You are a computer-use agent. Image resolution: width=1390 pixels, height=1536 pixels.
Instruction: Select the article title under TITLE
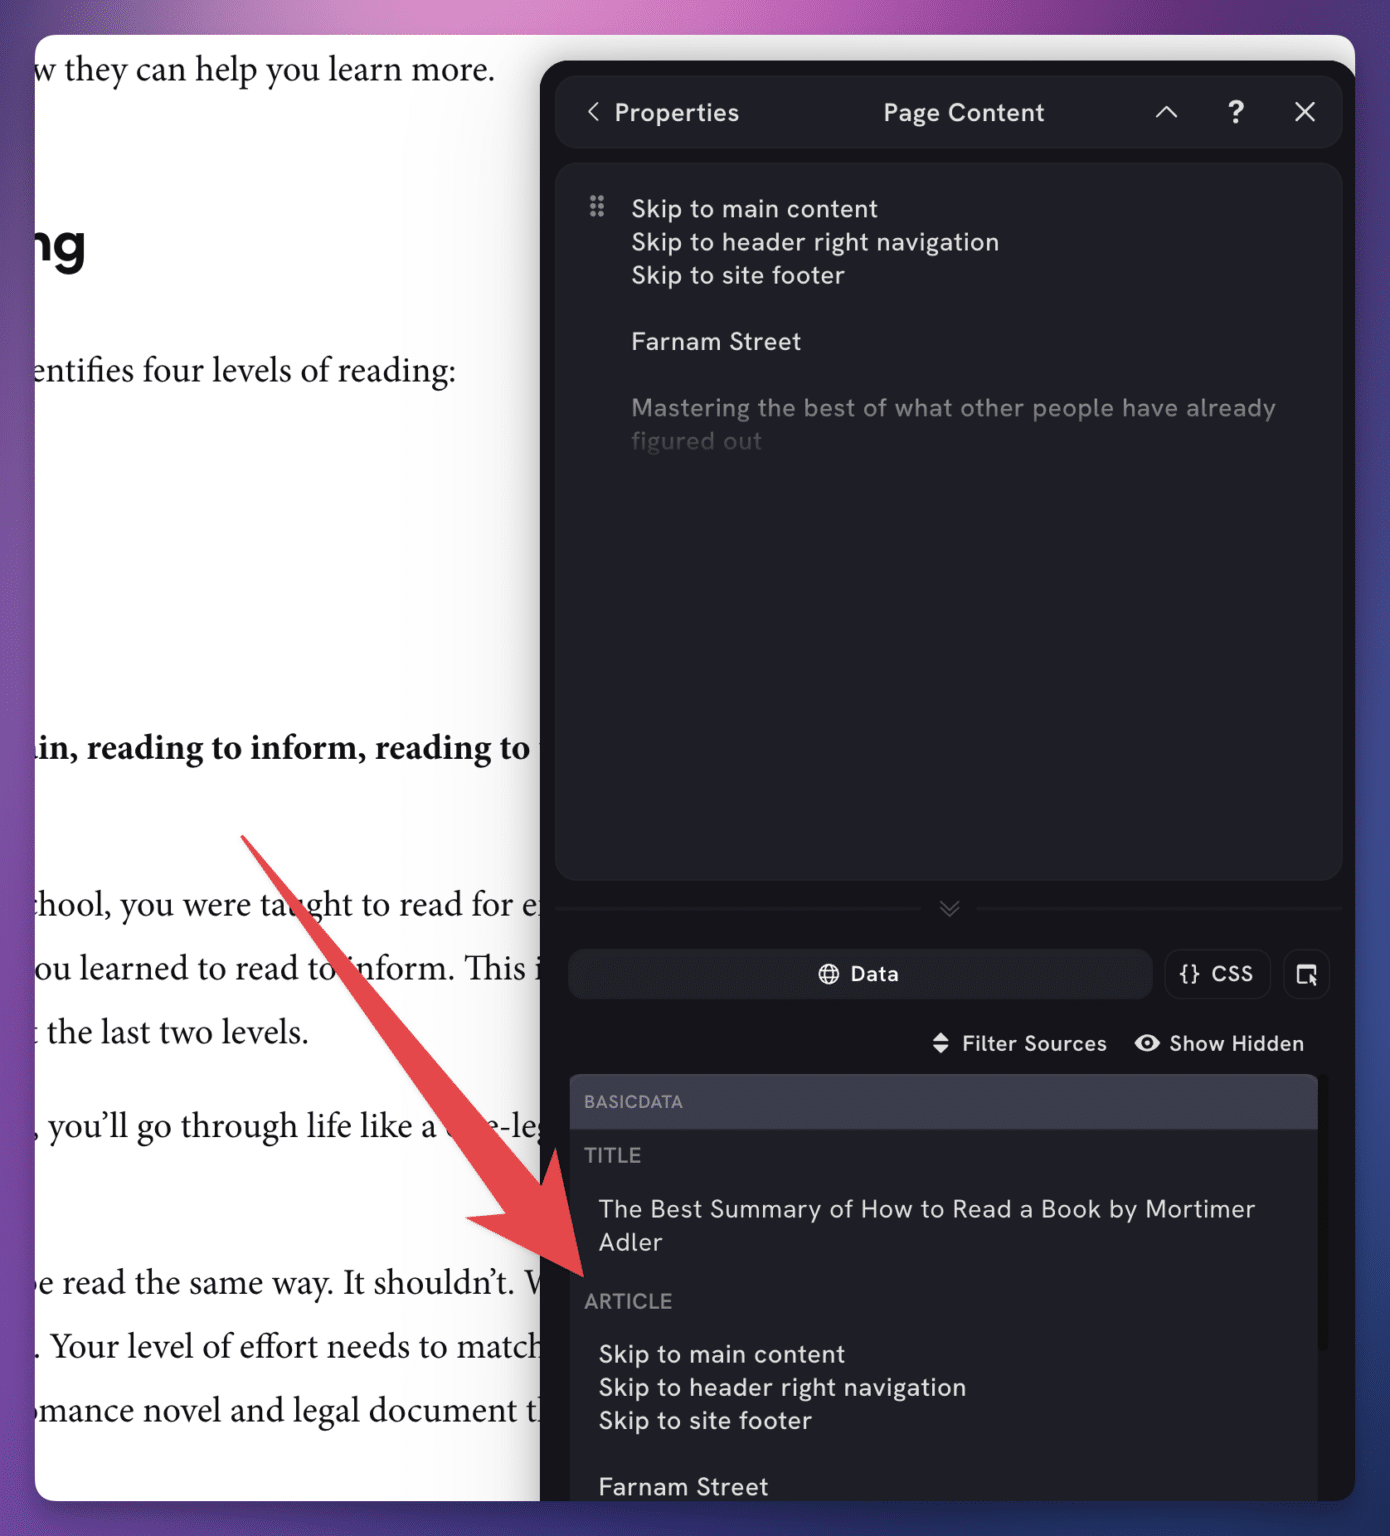(926, 1225)
